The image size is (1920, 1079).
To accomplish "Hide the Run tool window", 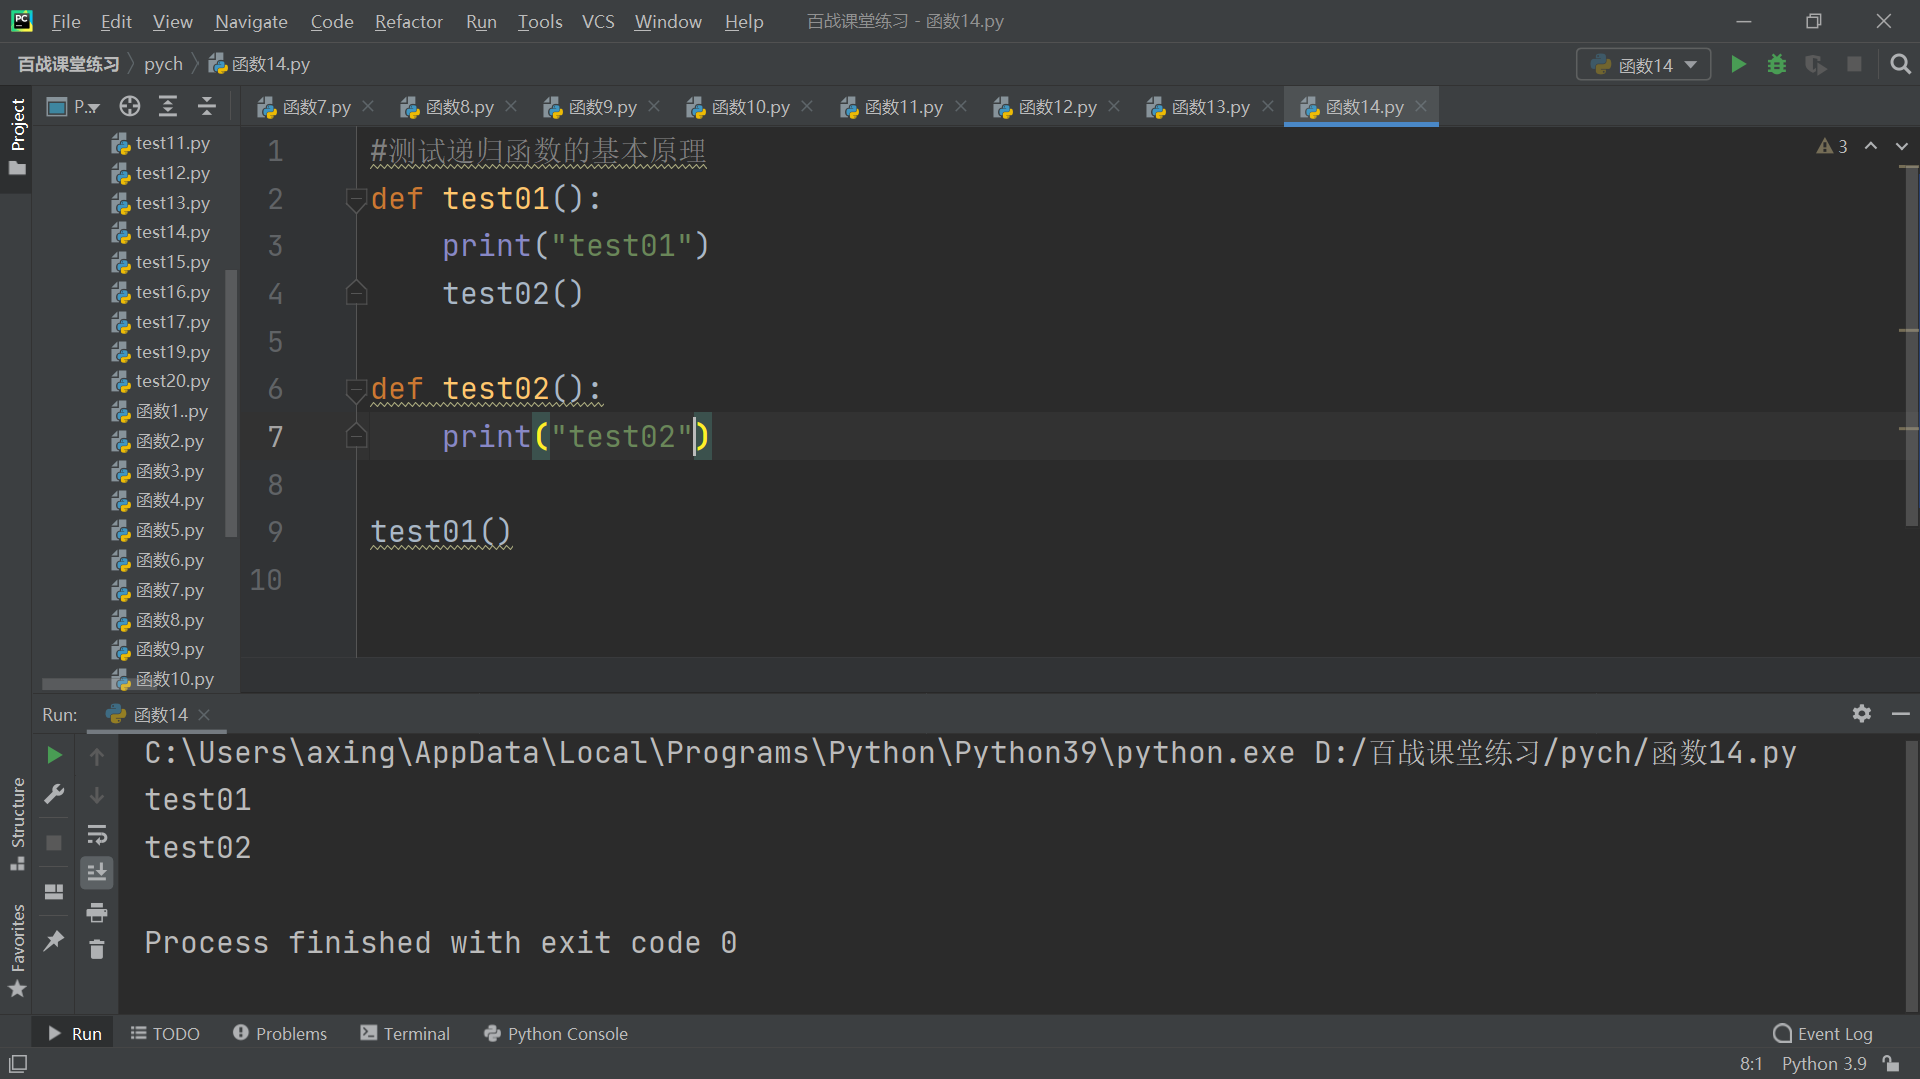I will pyautogui.click(x=1901, y=714).
